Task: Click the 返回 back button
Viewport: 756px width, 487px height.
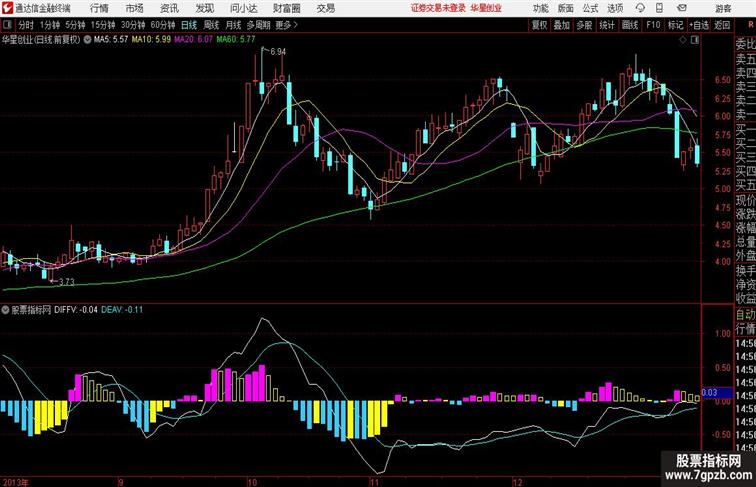Action: (722, 25)
